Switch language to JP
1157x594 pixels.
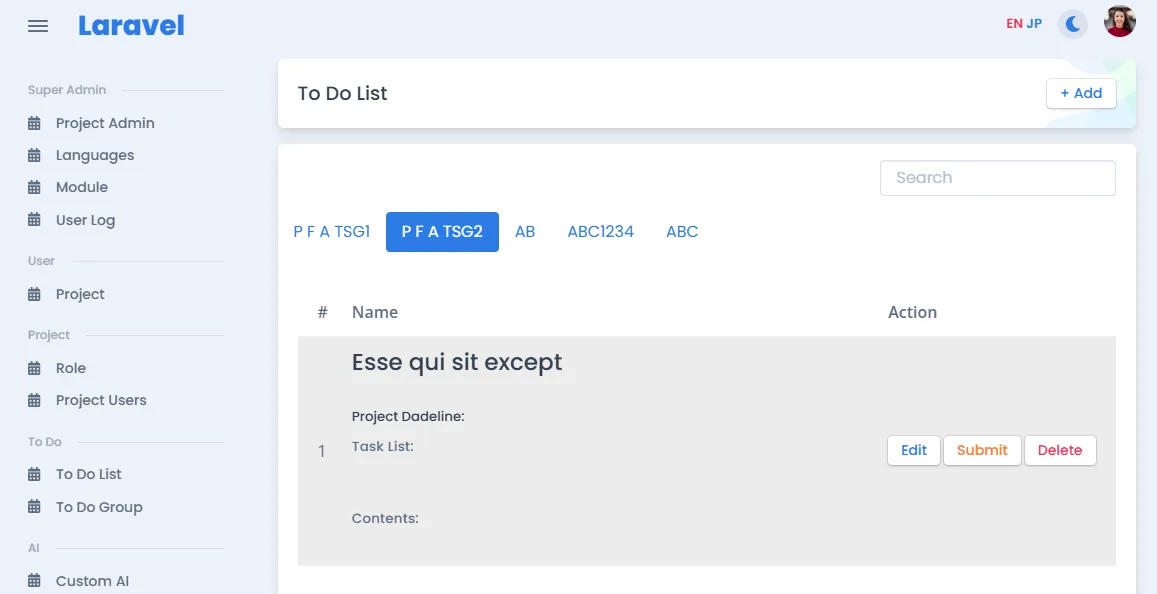pyautogui.click(x=1034, y=24)
